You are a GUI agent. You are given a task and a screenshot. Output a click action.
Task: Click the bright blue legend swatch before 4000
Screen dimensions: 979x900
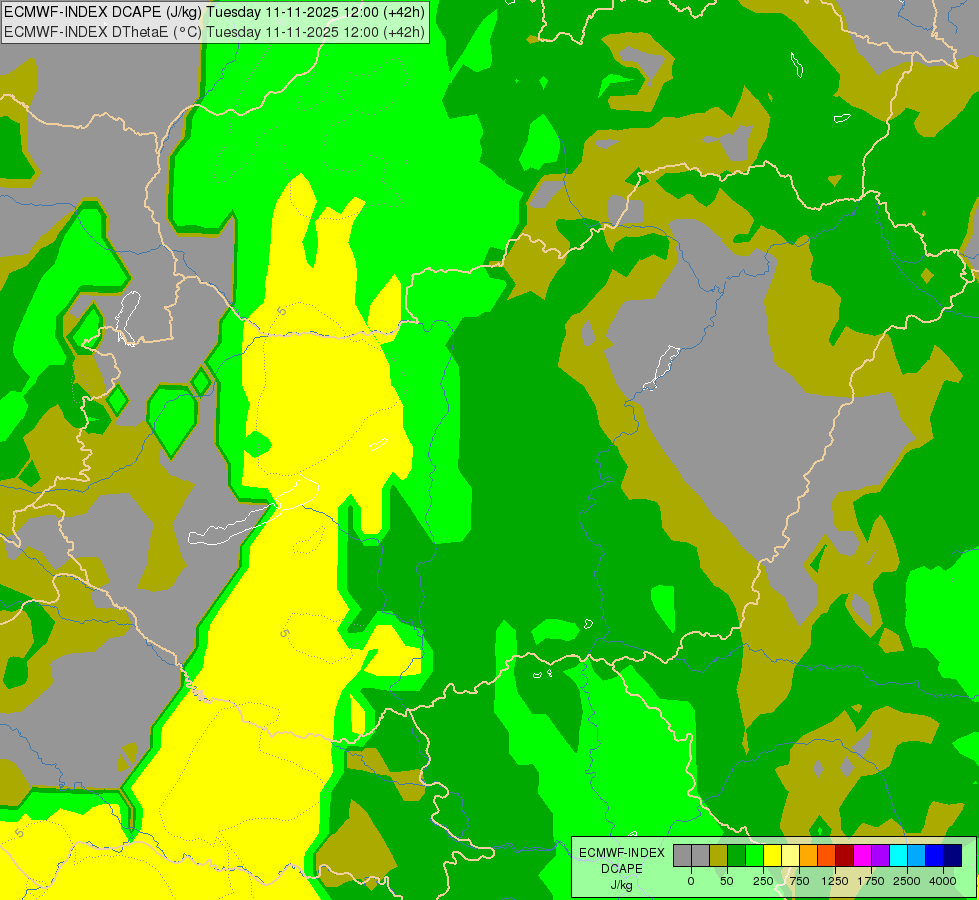pyautogui.click(x=935, y=855)
